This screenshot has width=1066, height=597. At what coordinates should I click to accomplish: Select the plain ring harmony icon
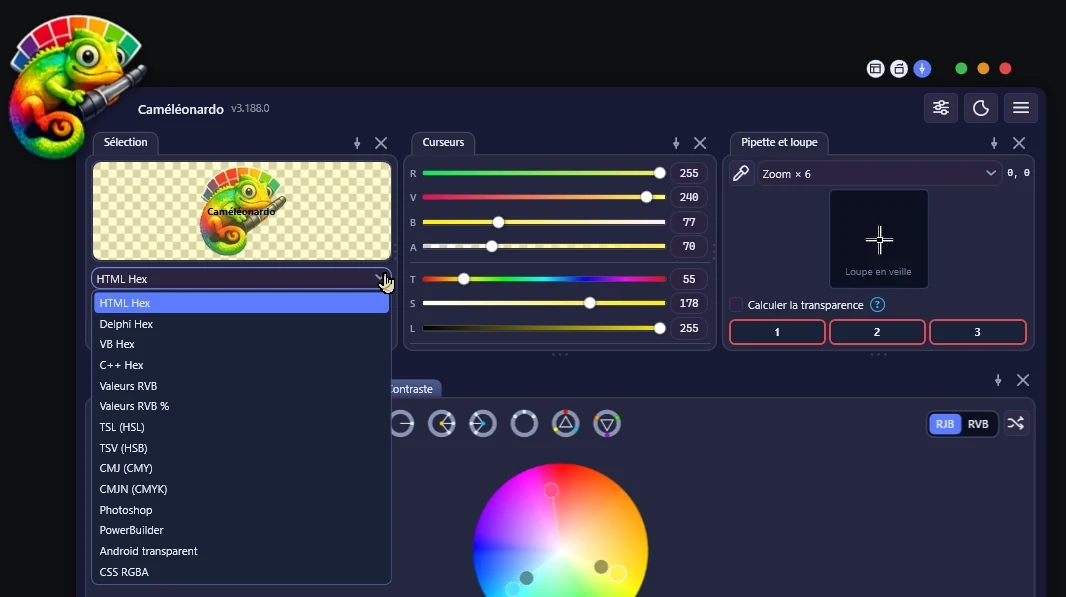click(524, 424)
